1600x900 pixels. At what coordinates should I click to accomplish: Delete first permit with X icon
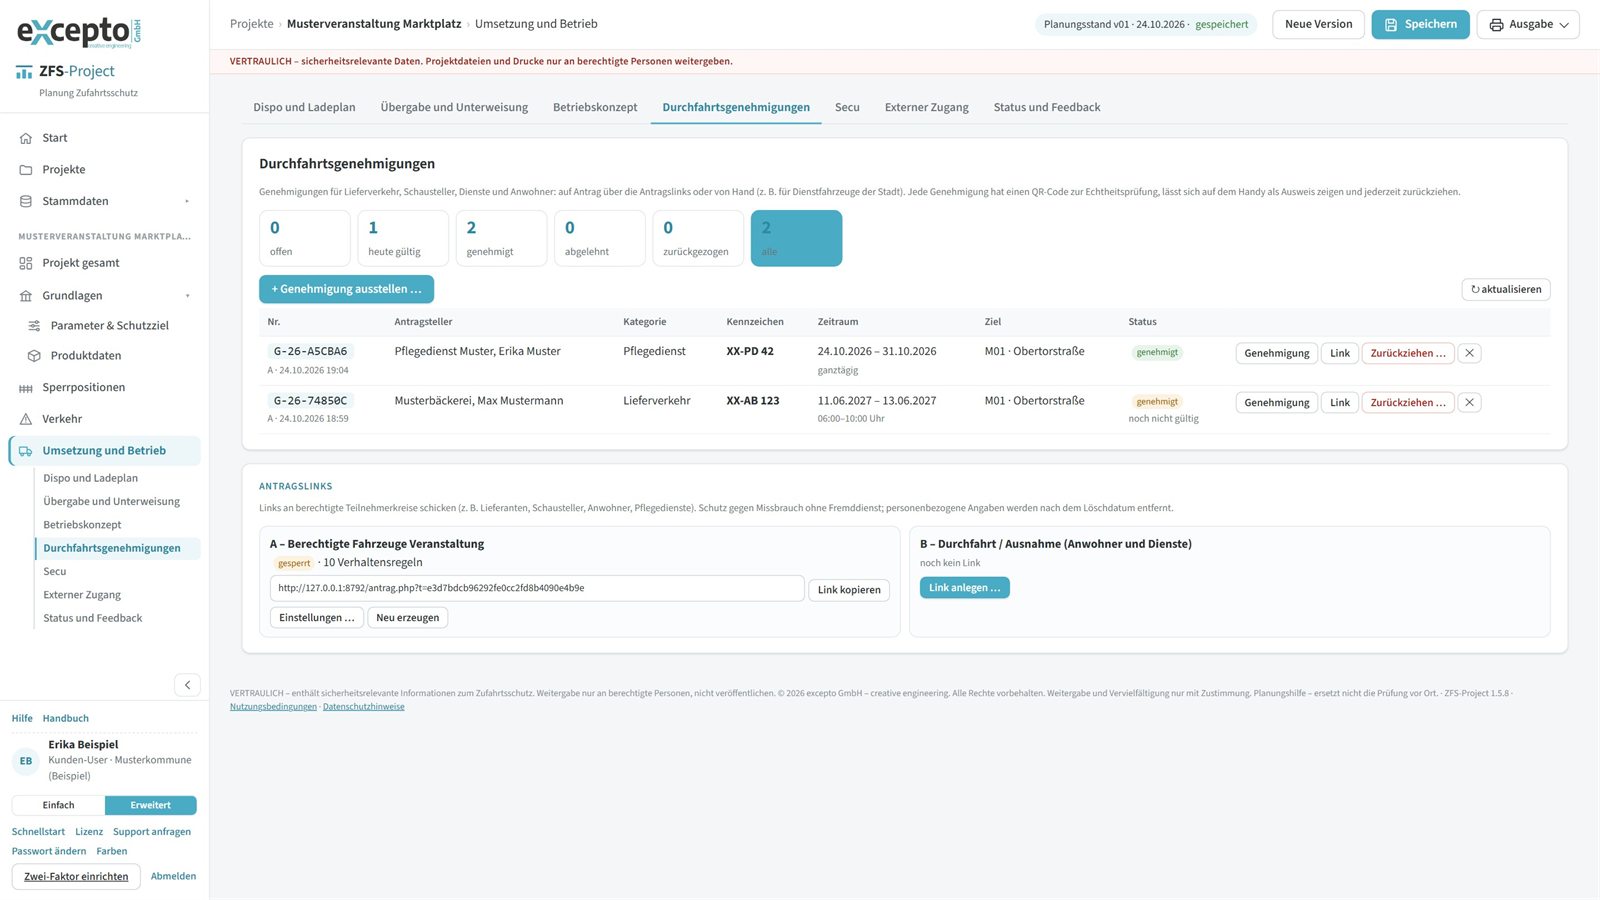click(1469, 353)
